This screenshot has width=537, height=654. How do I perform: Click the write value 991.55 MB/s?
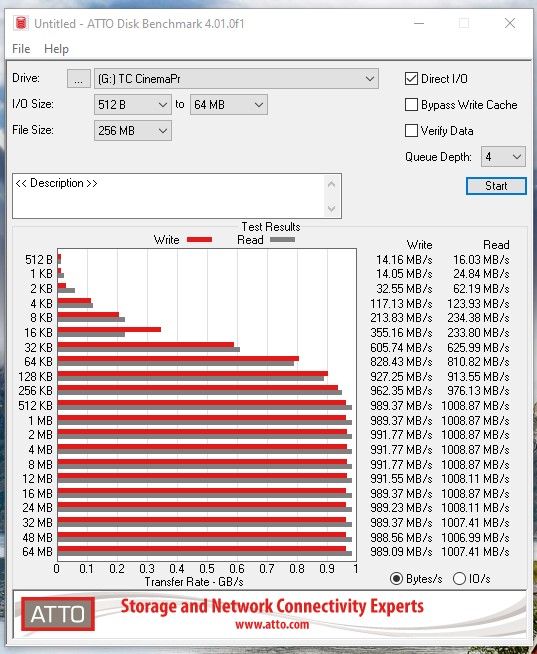[x=401, y=478]
